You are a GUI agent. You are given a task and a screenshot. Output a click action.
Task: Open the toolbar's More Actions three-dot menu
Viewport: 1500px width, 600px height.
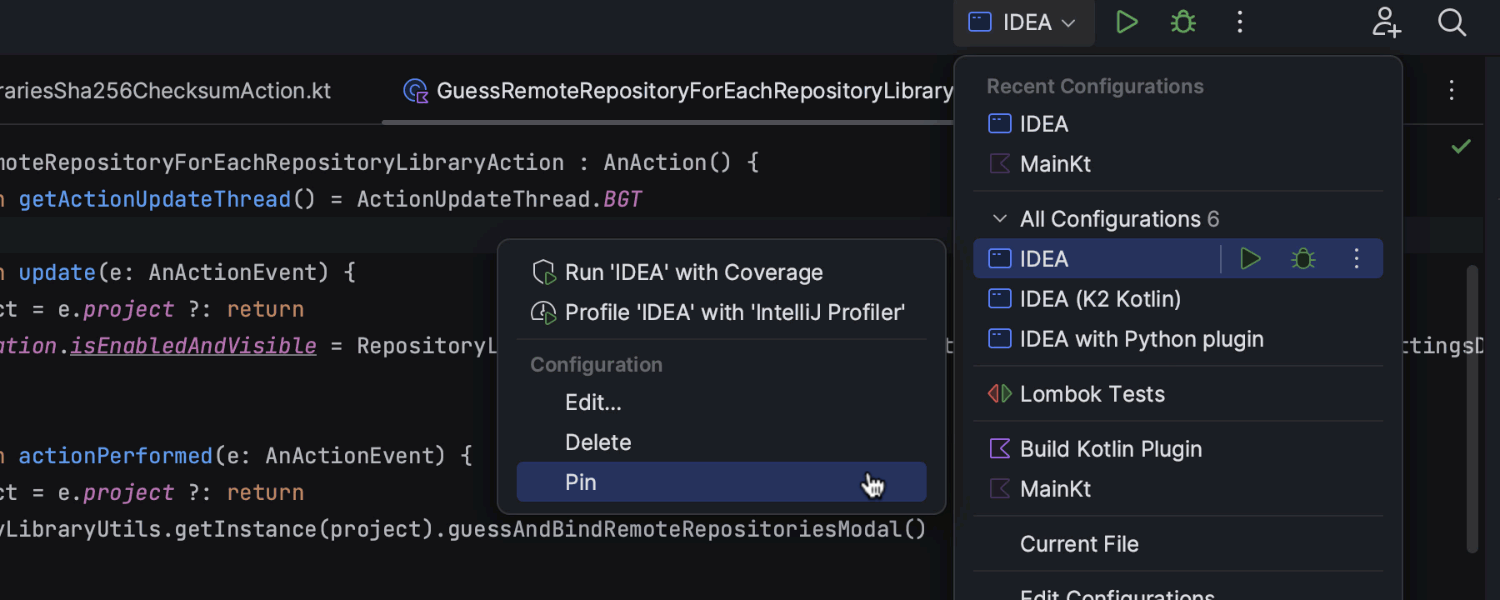[1240, 22]
